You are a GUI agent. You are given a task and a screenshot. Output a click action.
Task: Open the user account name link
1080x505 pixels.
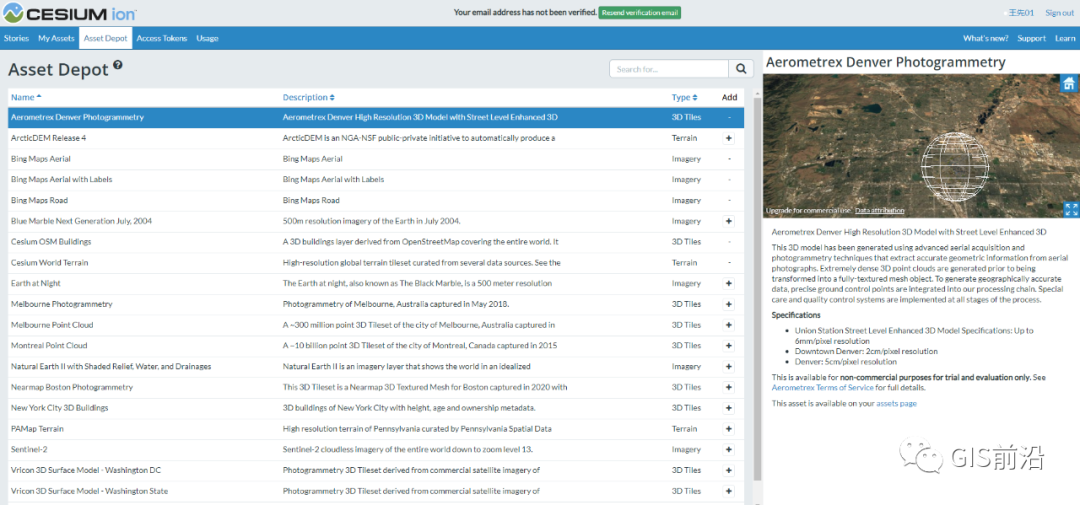click(1021, 12)
